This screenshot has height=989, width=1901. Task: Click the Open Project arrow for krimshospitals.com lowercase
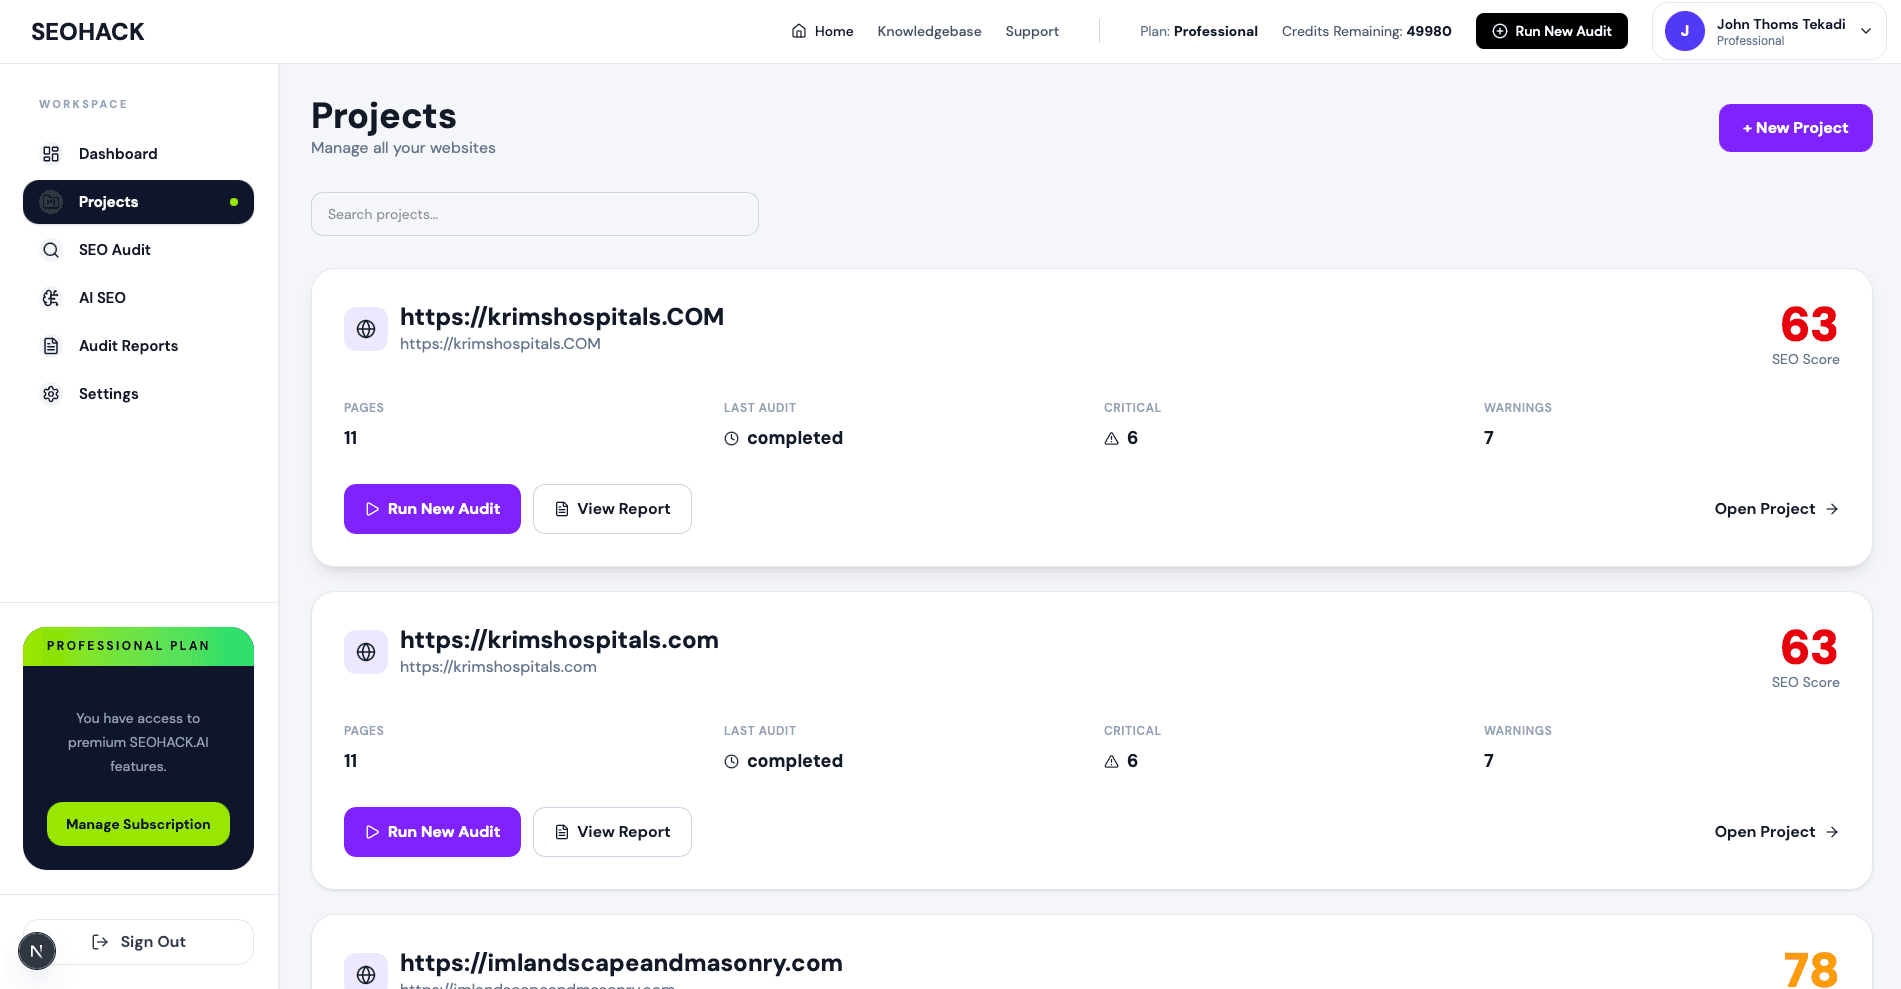[x=1832, y=832]
